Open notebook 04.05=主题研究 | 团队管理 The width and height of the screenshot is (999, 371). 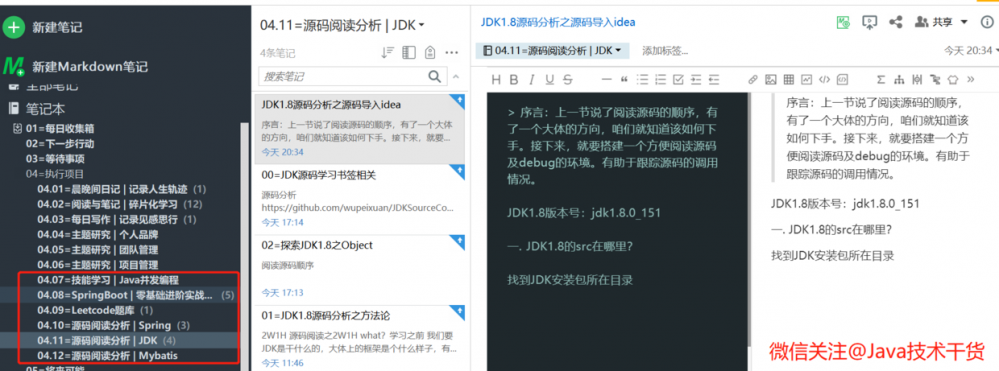click(97, 250)
